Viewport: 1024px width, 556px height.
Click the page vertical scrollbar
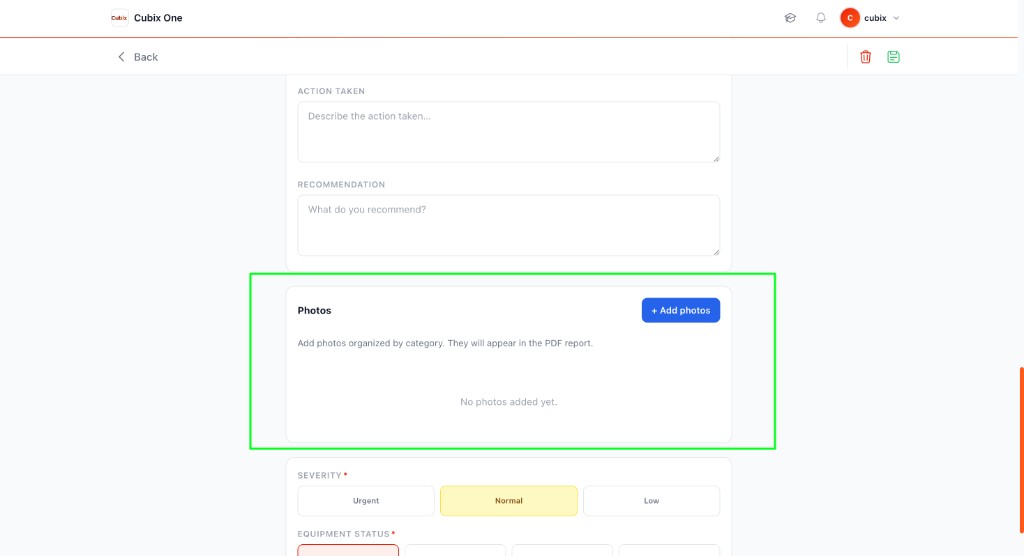click(x=1021, y=450)
